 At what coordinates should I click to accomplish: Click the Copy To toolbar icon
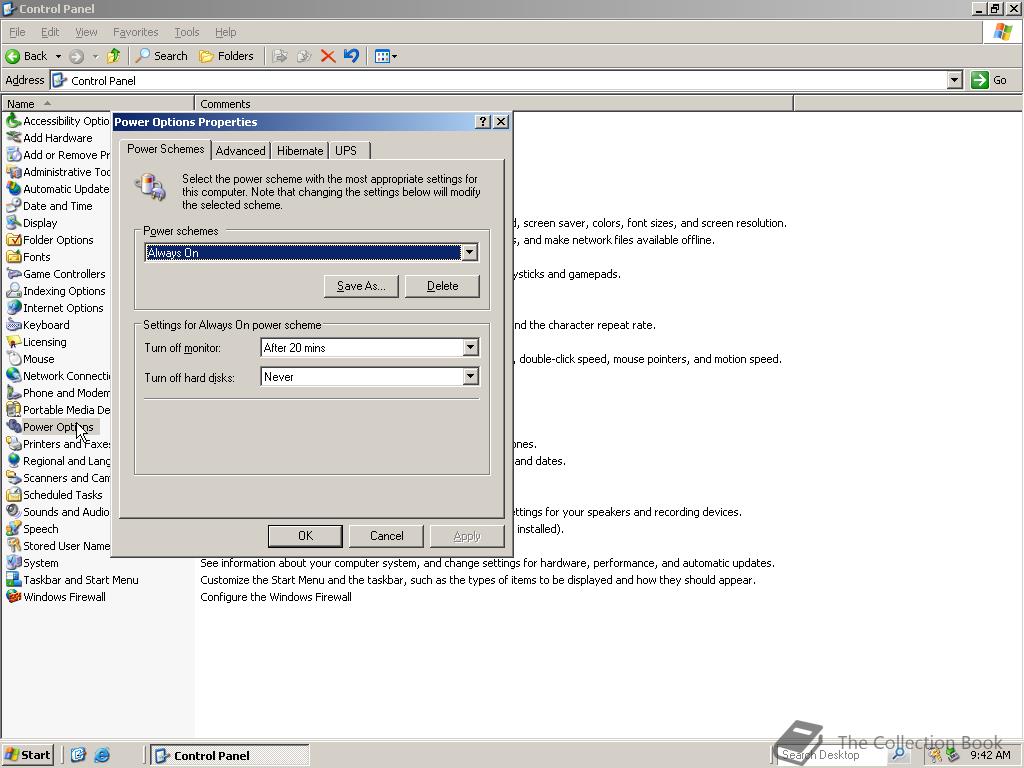(304, 56)
